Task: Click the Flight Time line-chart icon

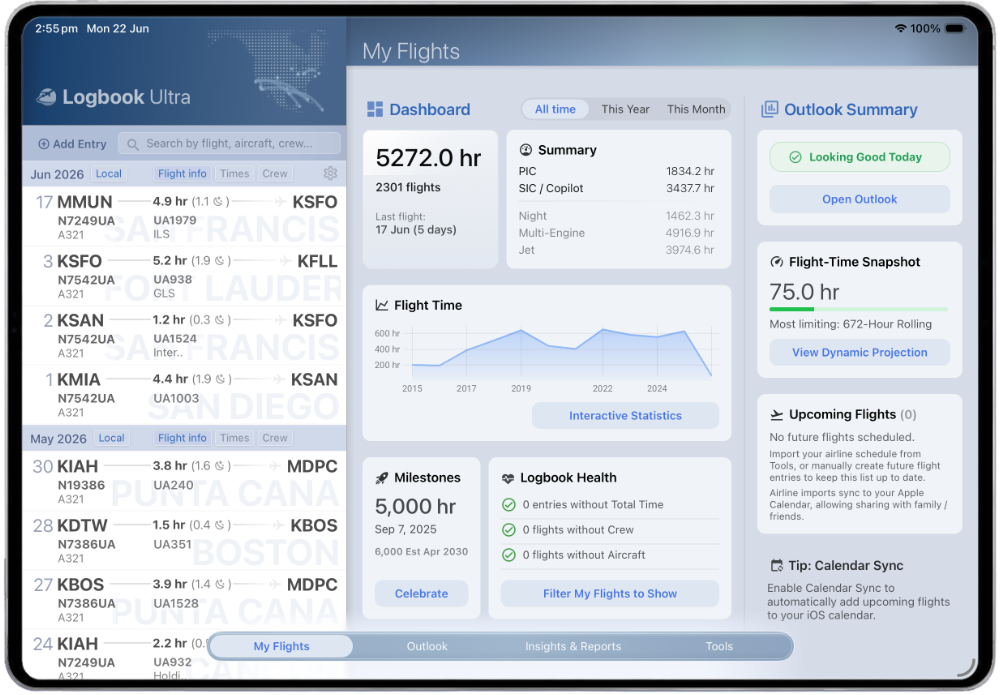Action: tap(381, 305)
